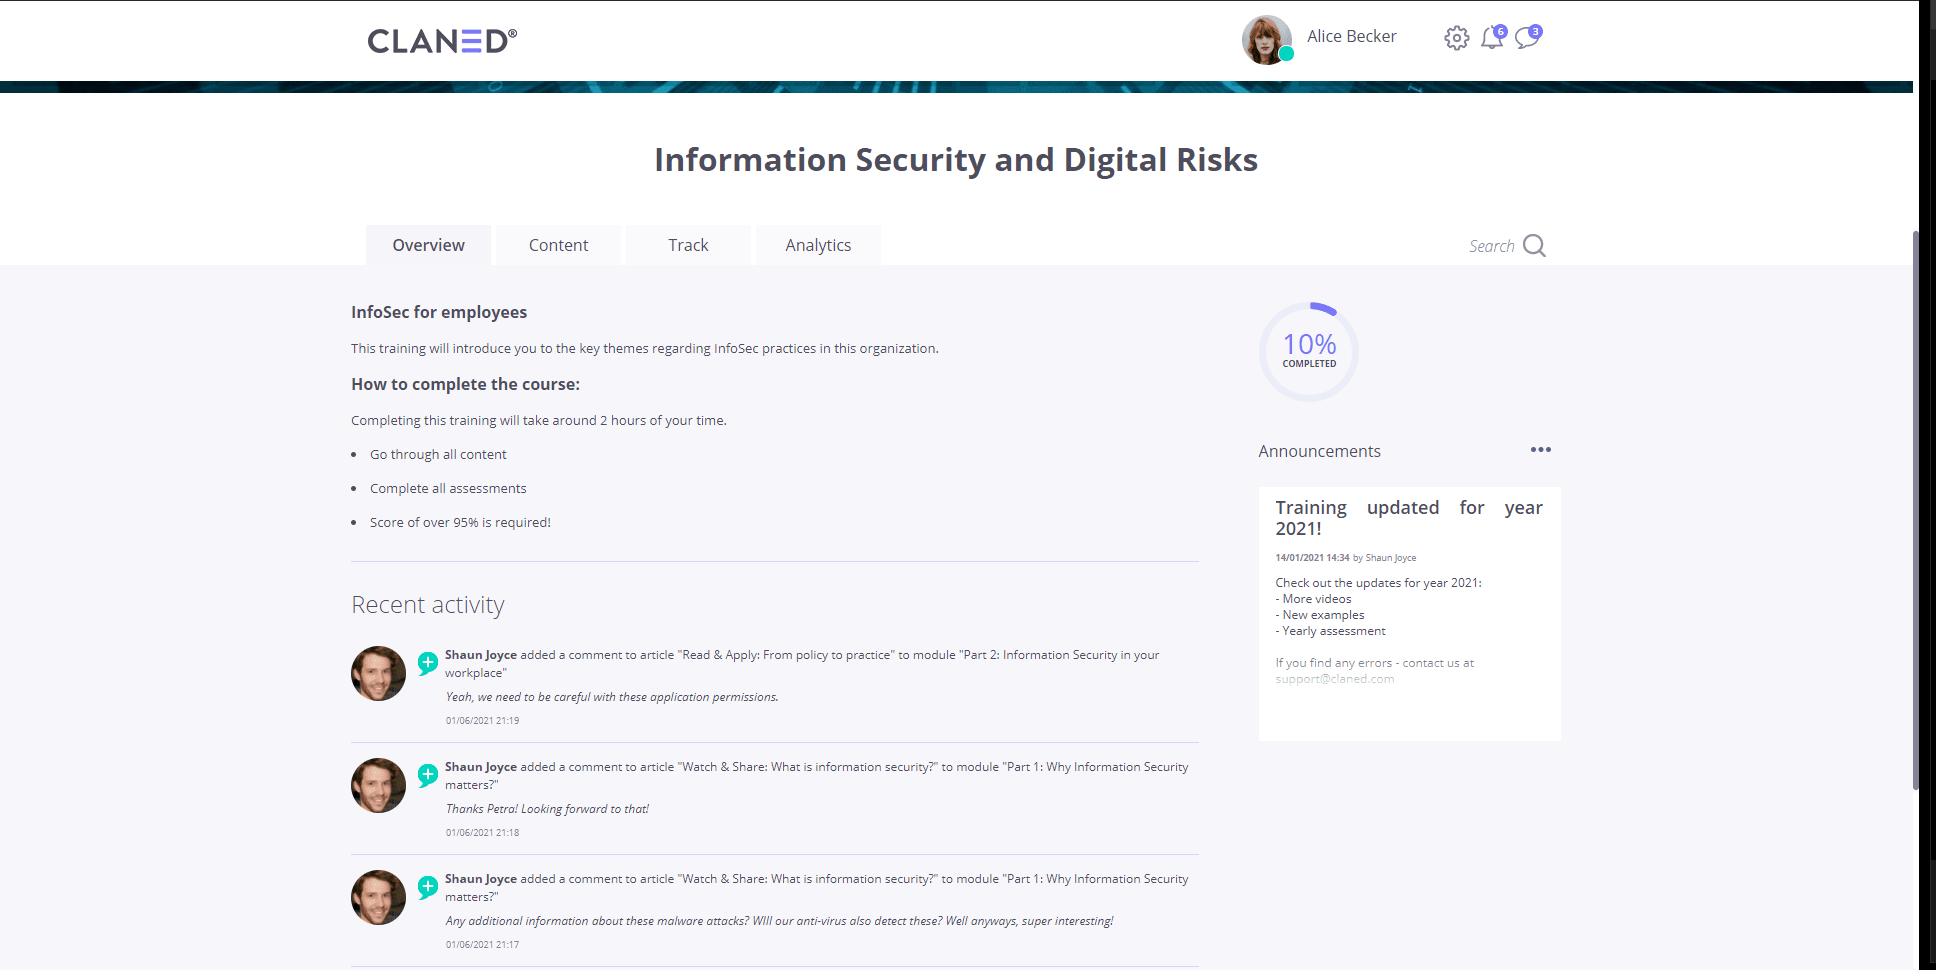Open Alice Becker's profile avatar

1267,38
